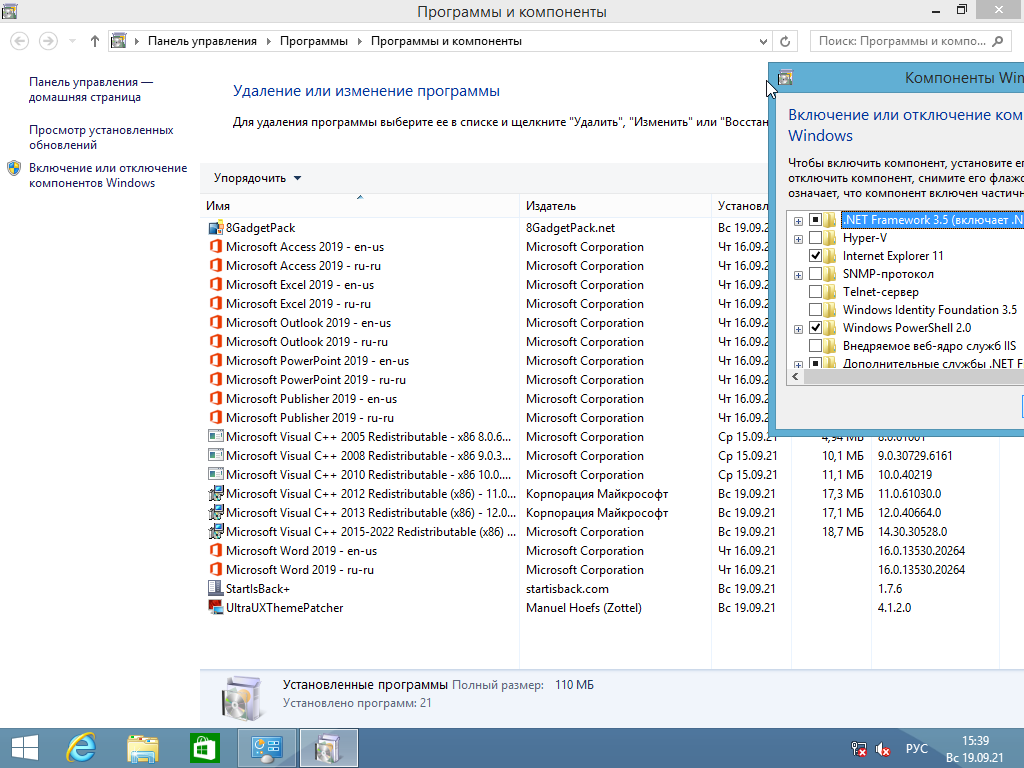Refresh the Programs and Components list
The height and width of the screenshot is (768, 1024).
785,41
